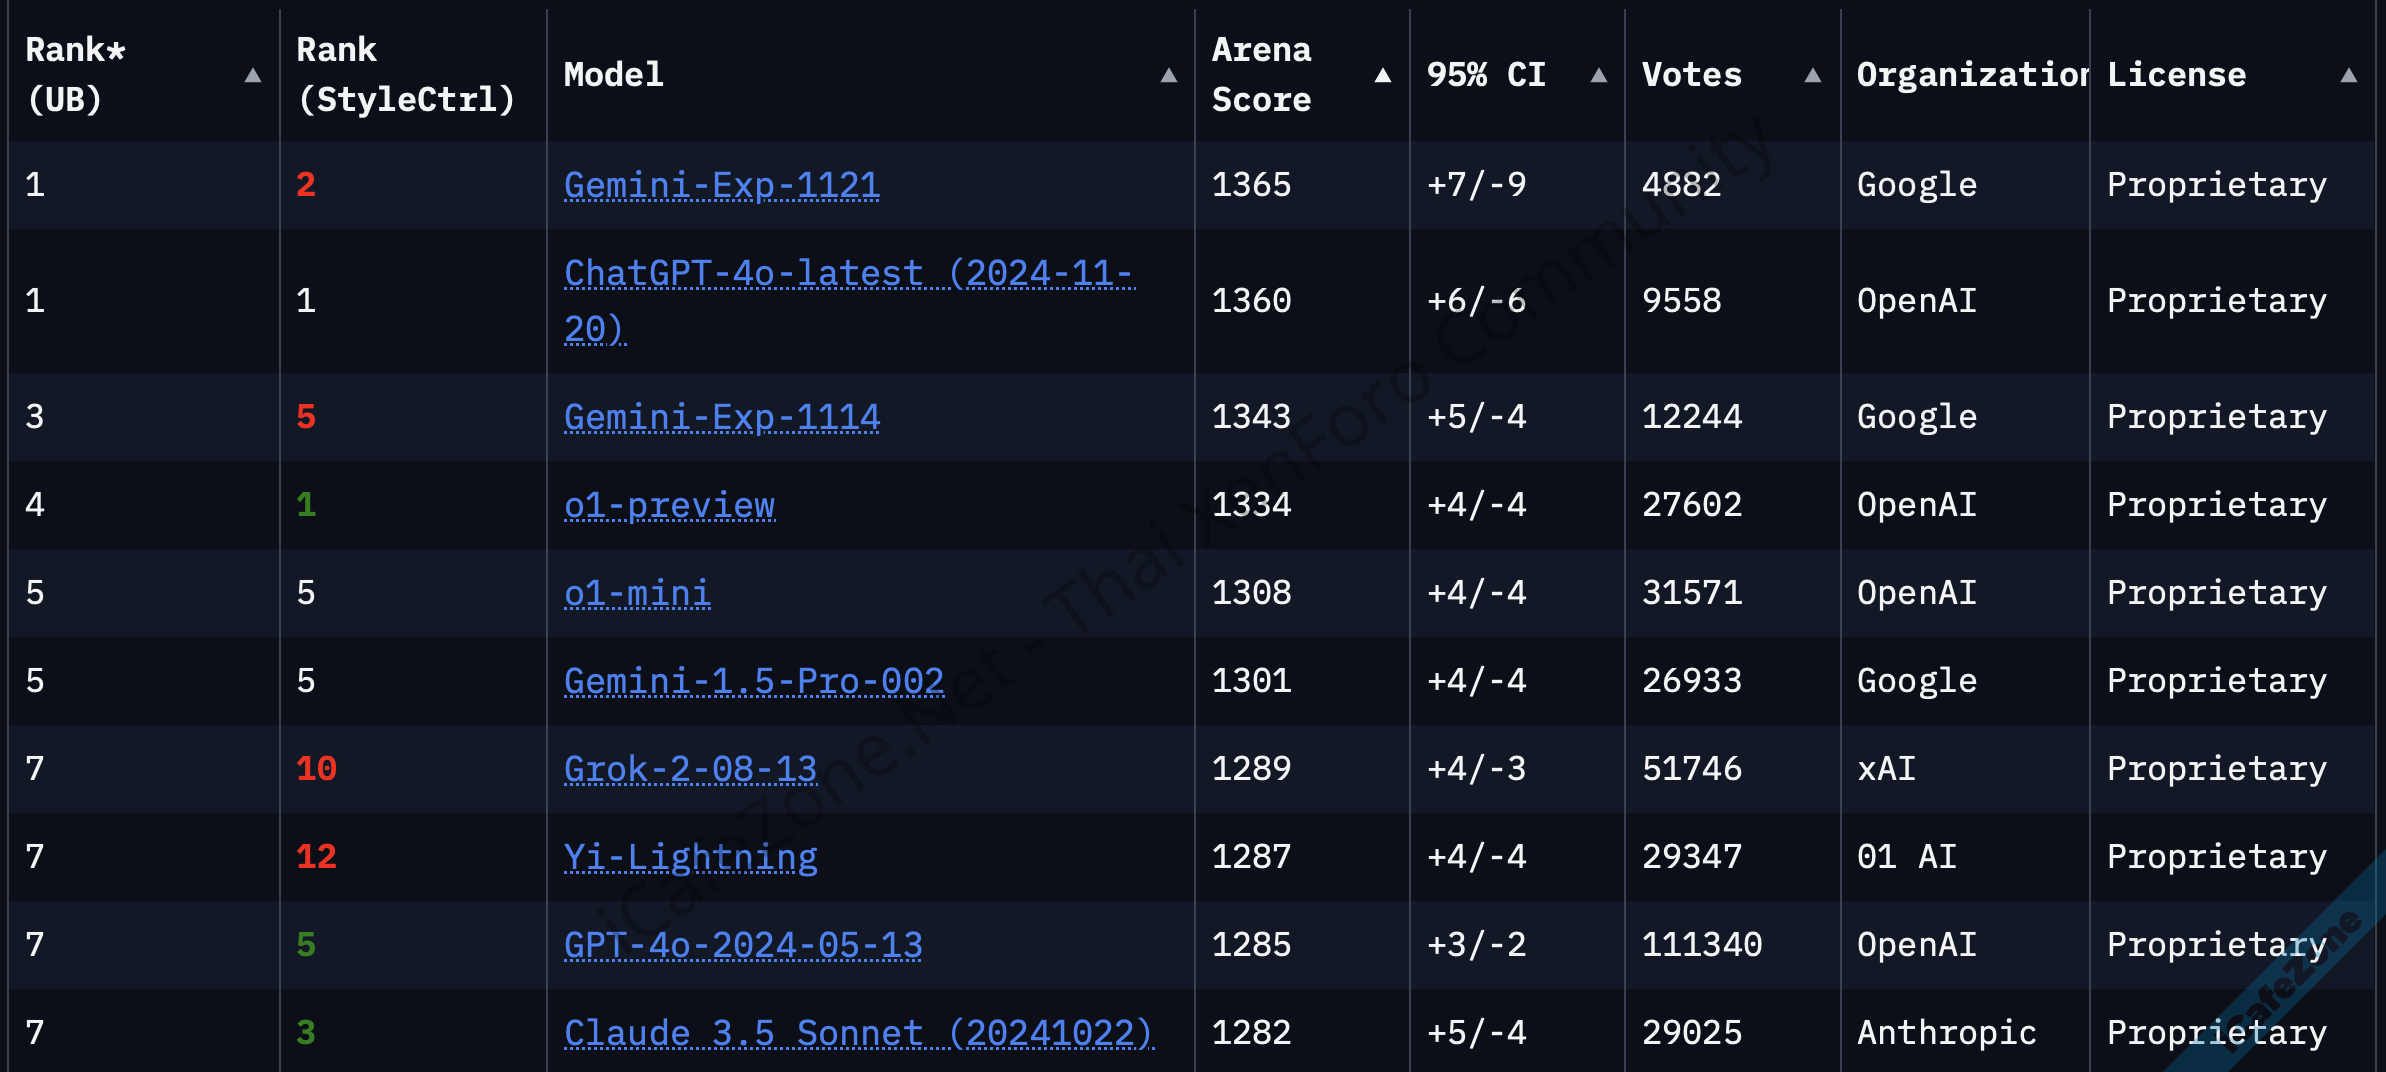Open Claude 3.5 Sonnet (20241022) link
Viewport: 2386px width, 1072px height.
858,1033
